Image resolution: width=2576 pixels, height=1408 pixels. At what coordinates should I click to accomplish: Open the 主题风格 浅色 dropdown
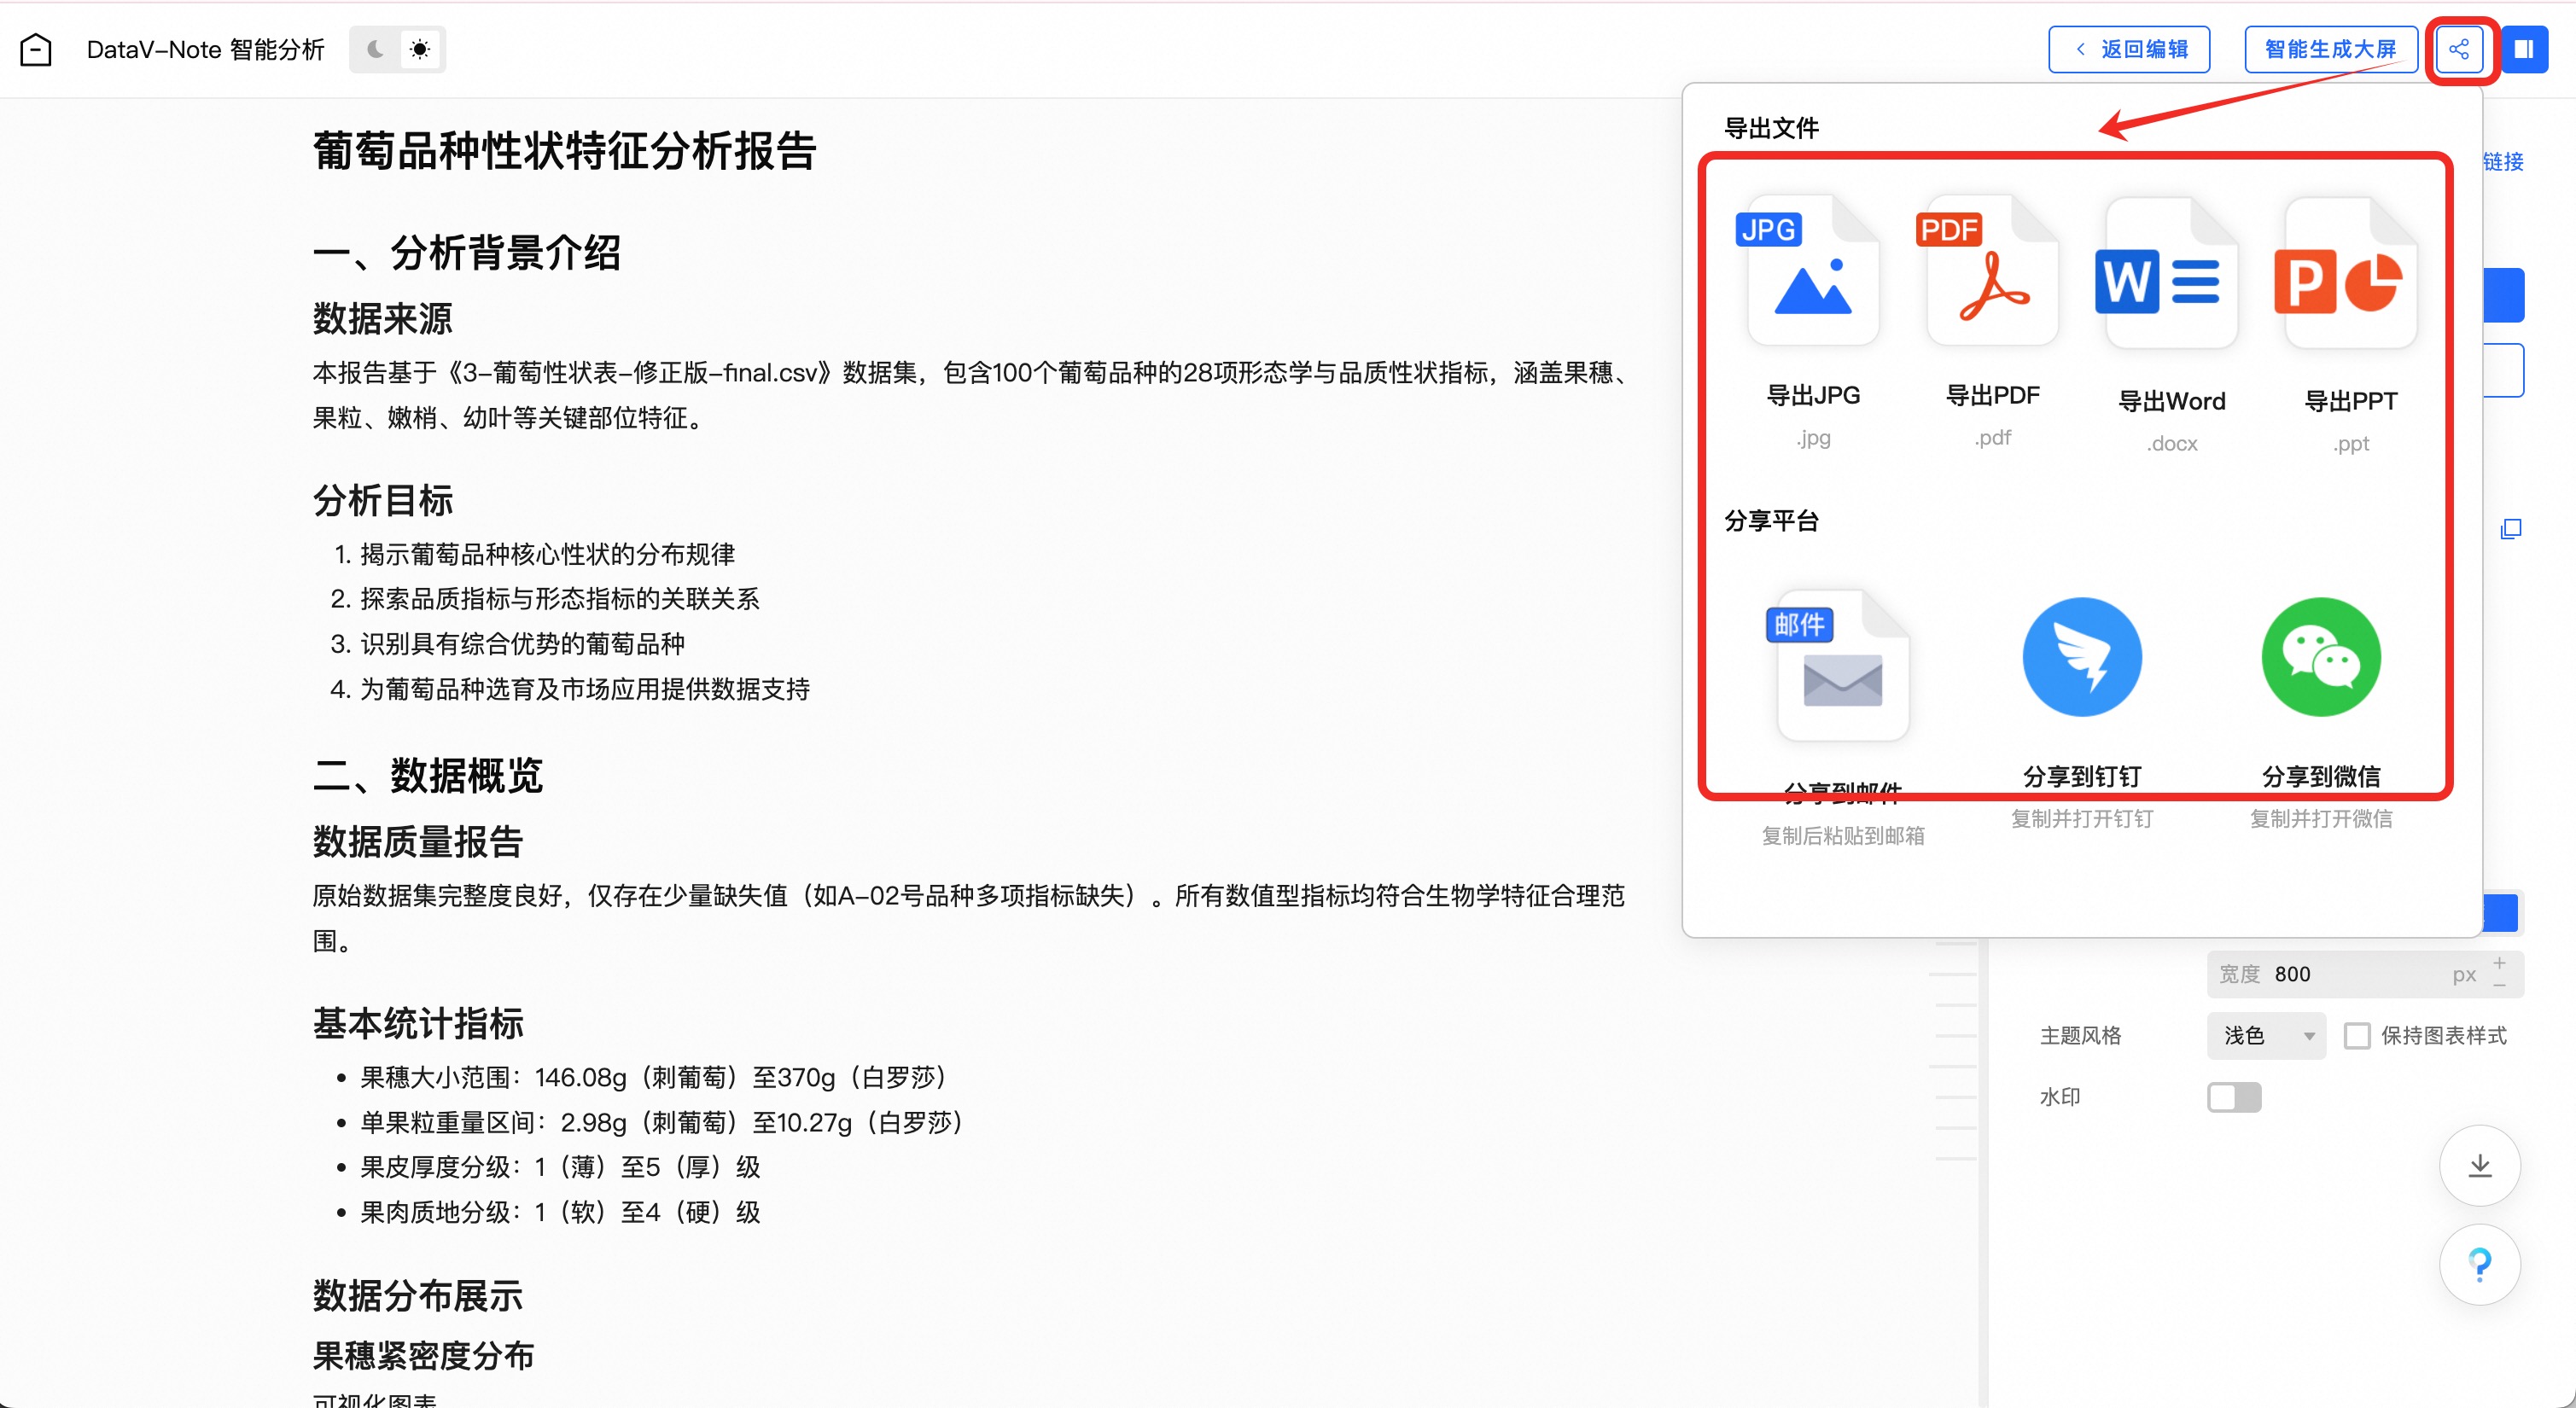click(x=2266, y=1035)
